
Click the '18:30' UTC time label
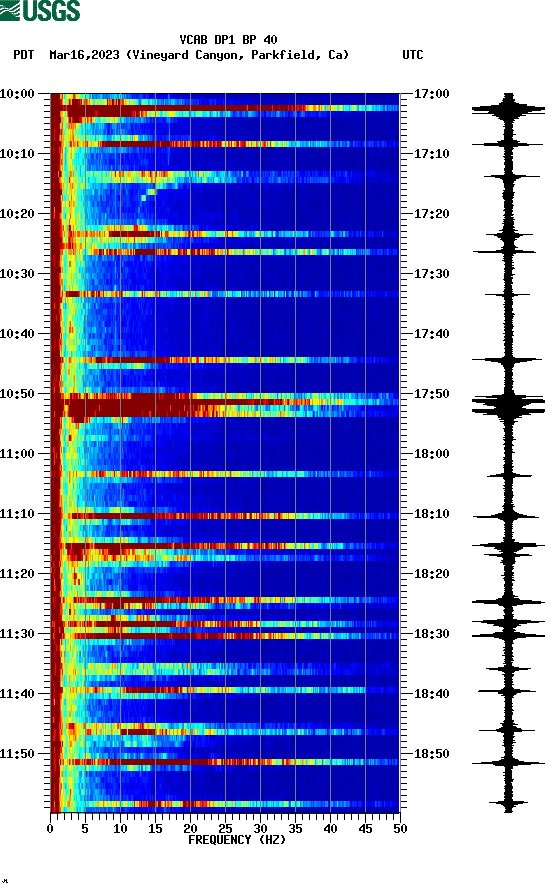point(431,634)
